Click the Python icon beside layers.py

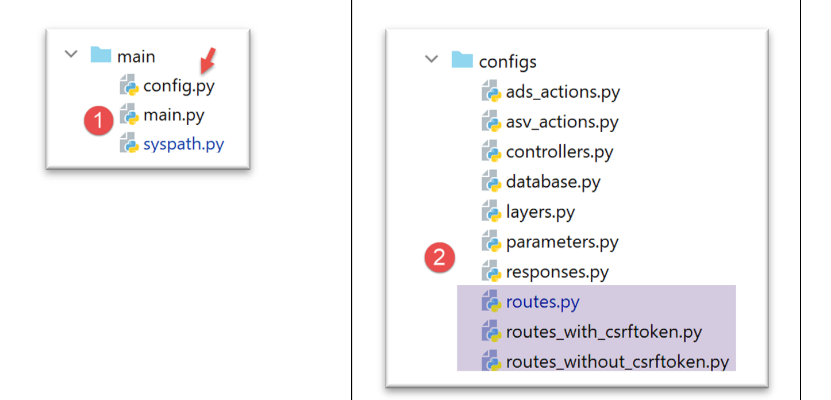491,212
